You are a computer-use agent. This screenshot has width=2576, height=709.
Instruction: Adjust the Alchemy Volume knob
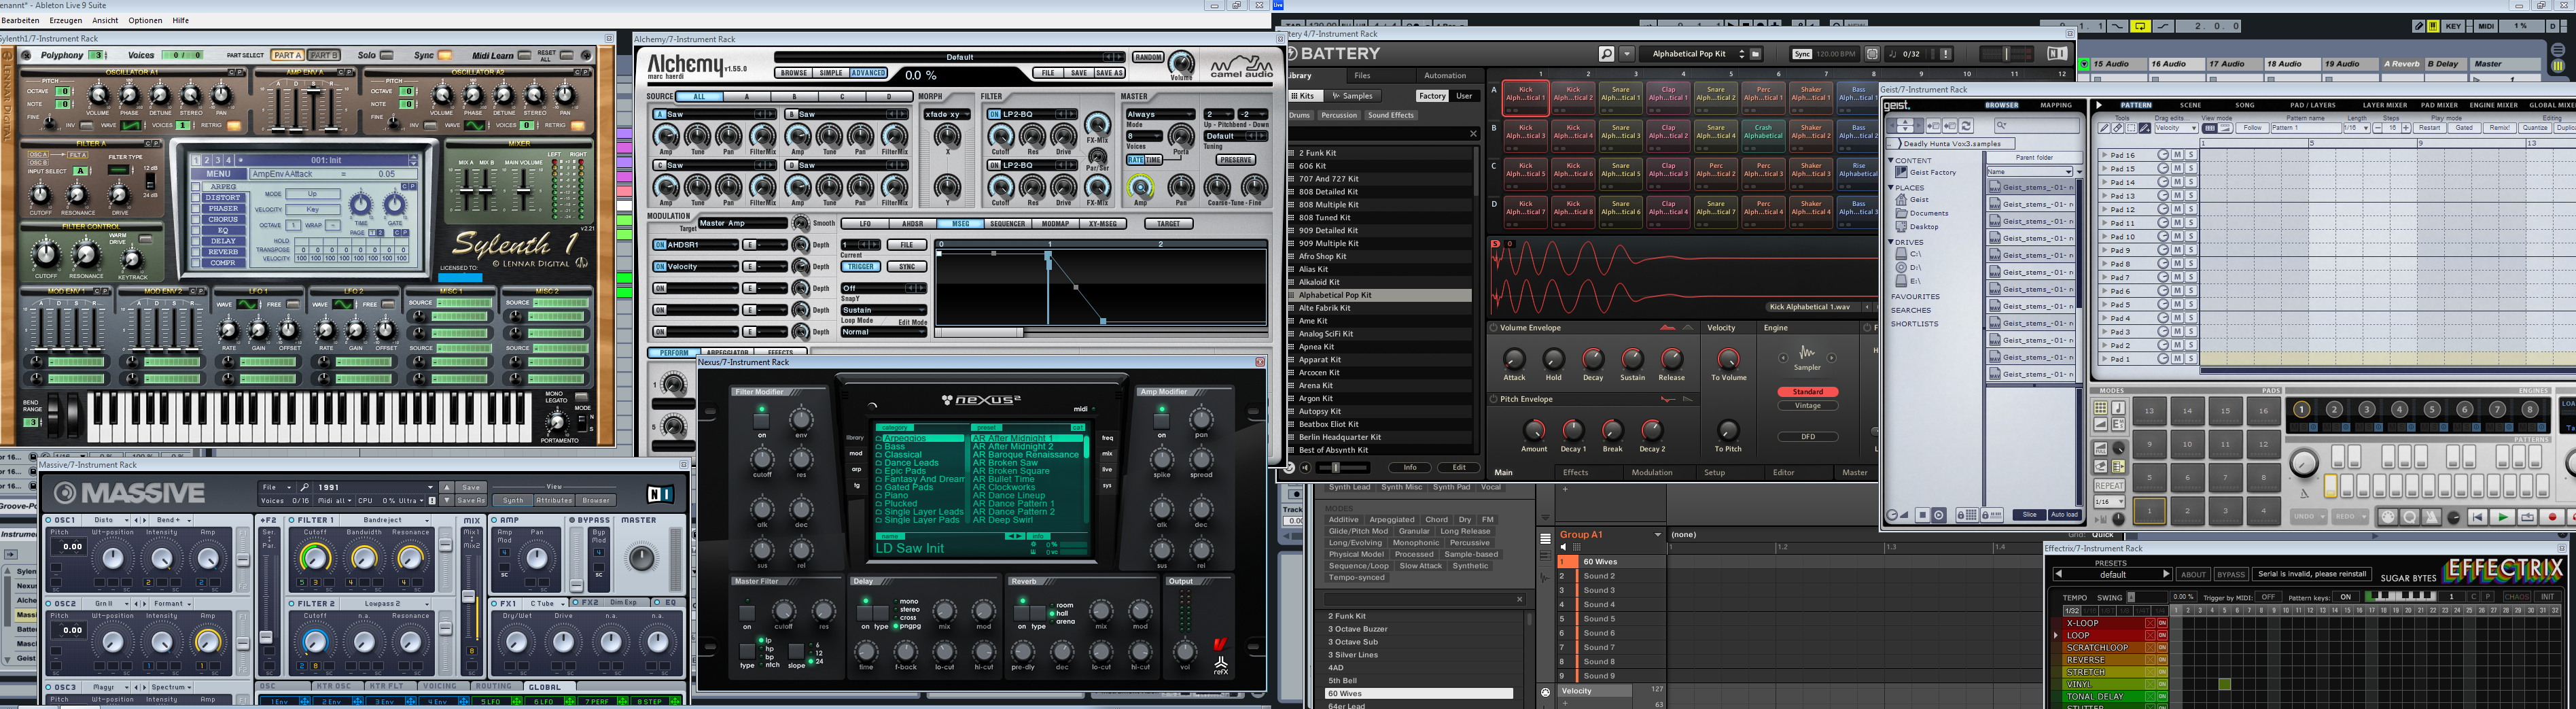pyautogui.click(x=1181, y=64)
